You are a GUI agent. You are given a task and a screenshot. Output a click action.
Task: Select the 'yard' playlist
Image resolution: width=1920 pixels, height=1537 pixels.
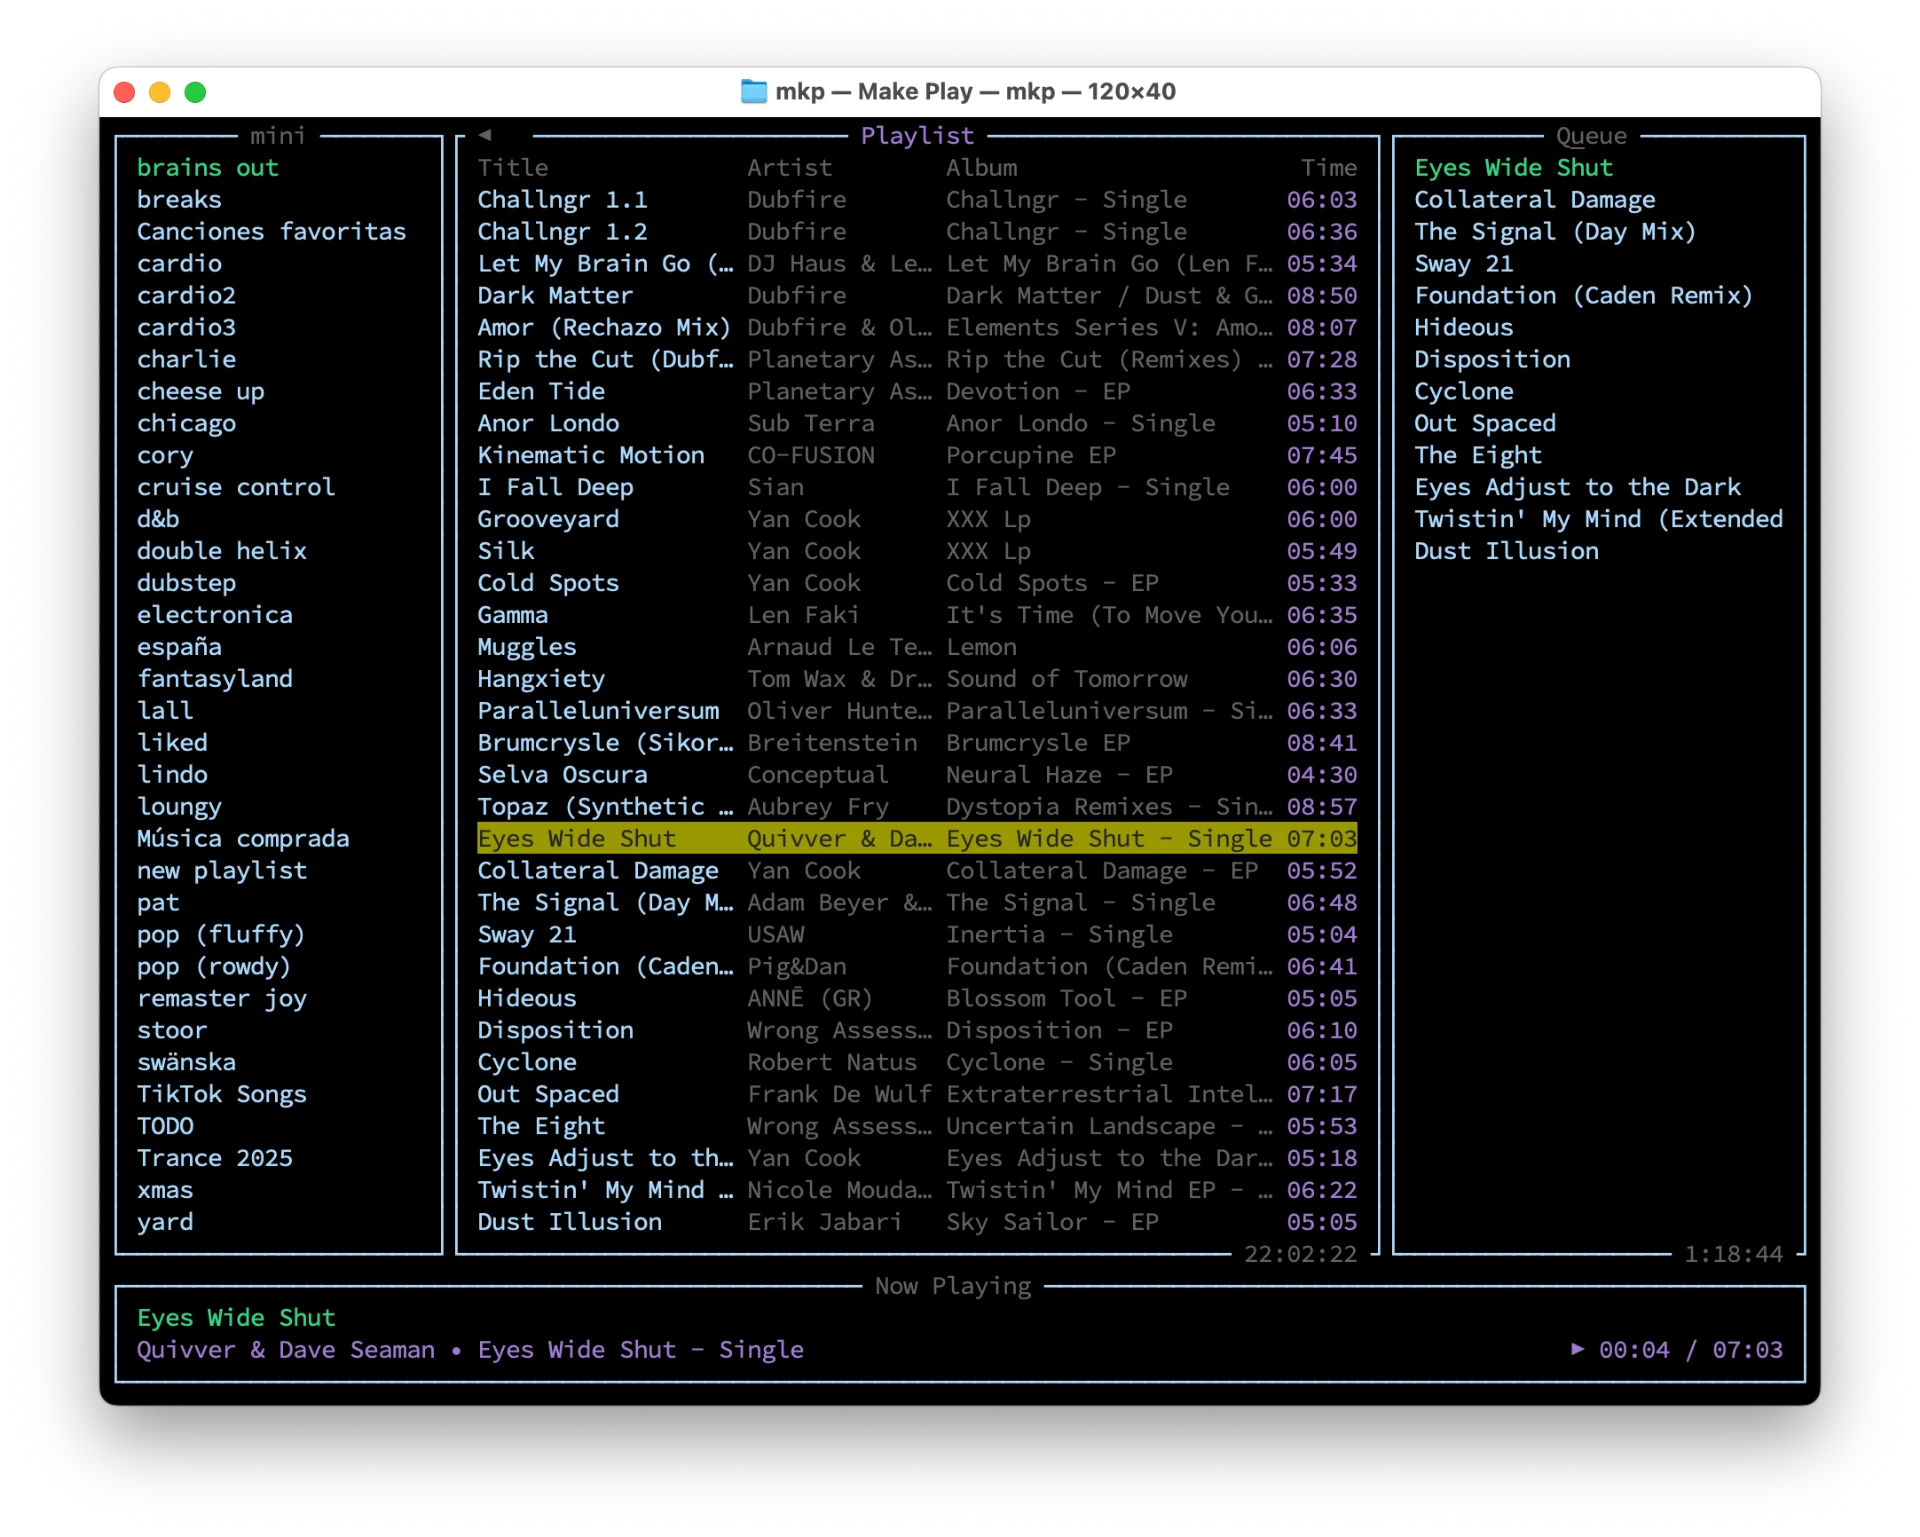click(165, 1222)
